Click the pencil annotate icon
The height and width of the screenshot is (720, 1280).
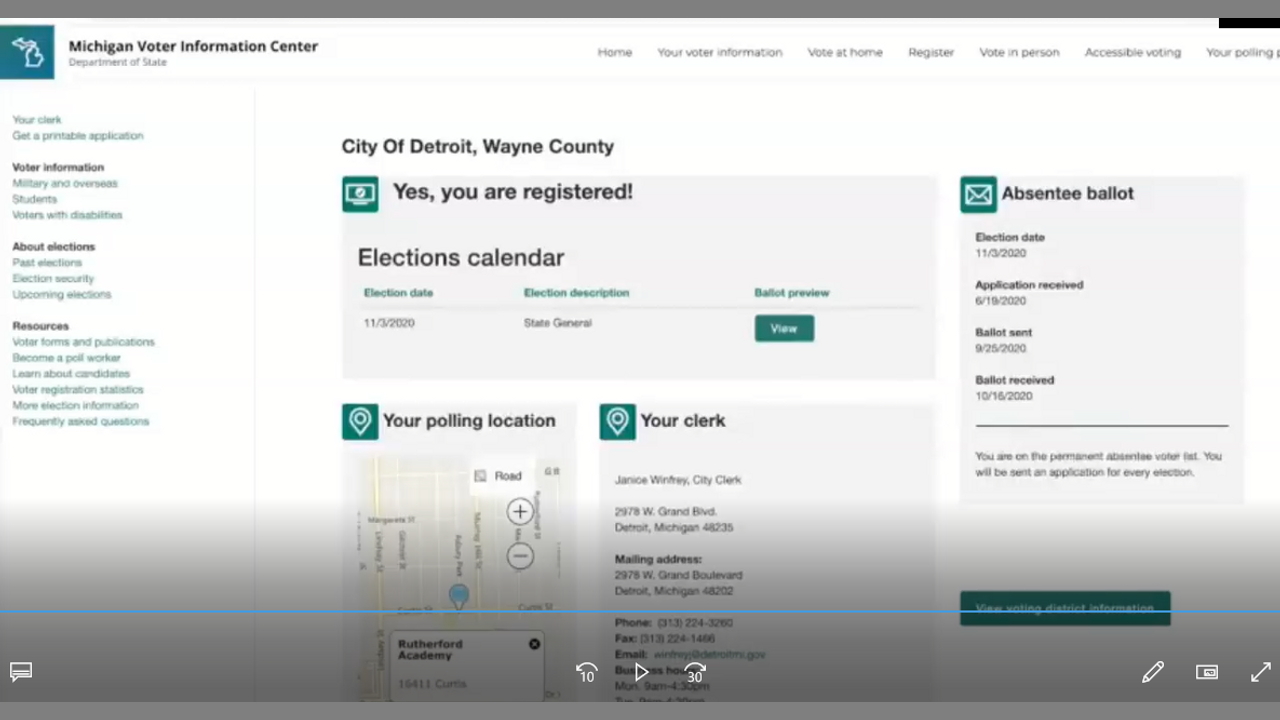tap(1153, 672)
